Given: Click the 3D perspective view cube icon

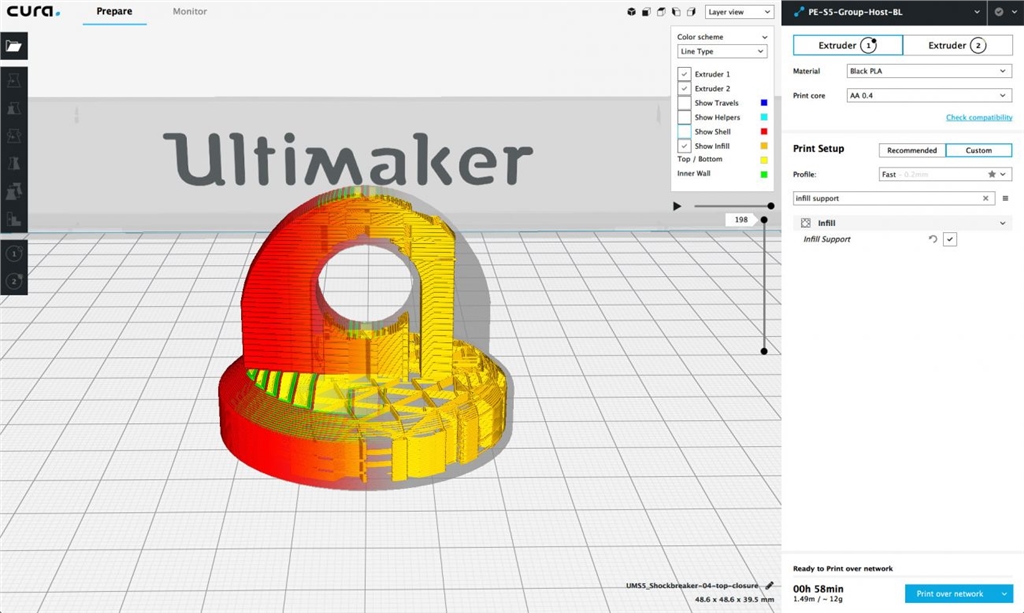Looking at the screenshot, I should point(632,12).
